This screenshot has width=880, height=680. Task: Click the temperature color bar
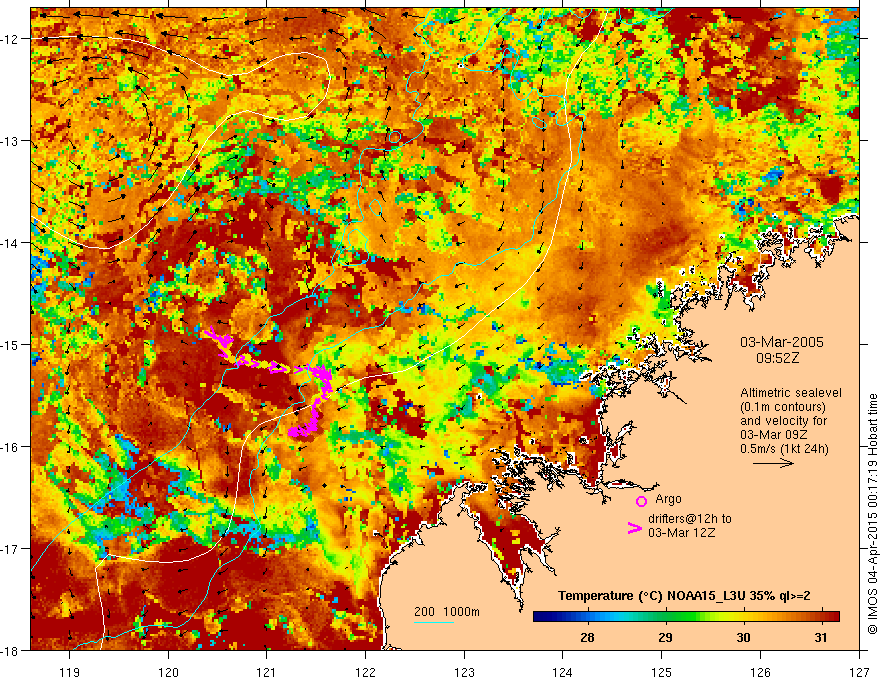(x=686, y=616)
